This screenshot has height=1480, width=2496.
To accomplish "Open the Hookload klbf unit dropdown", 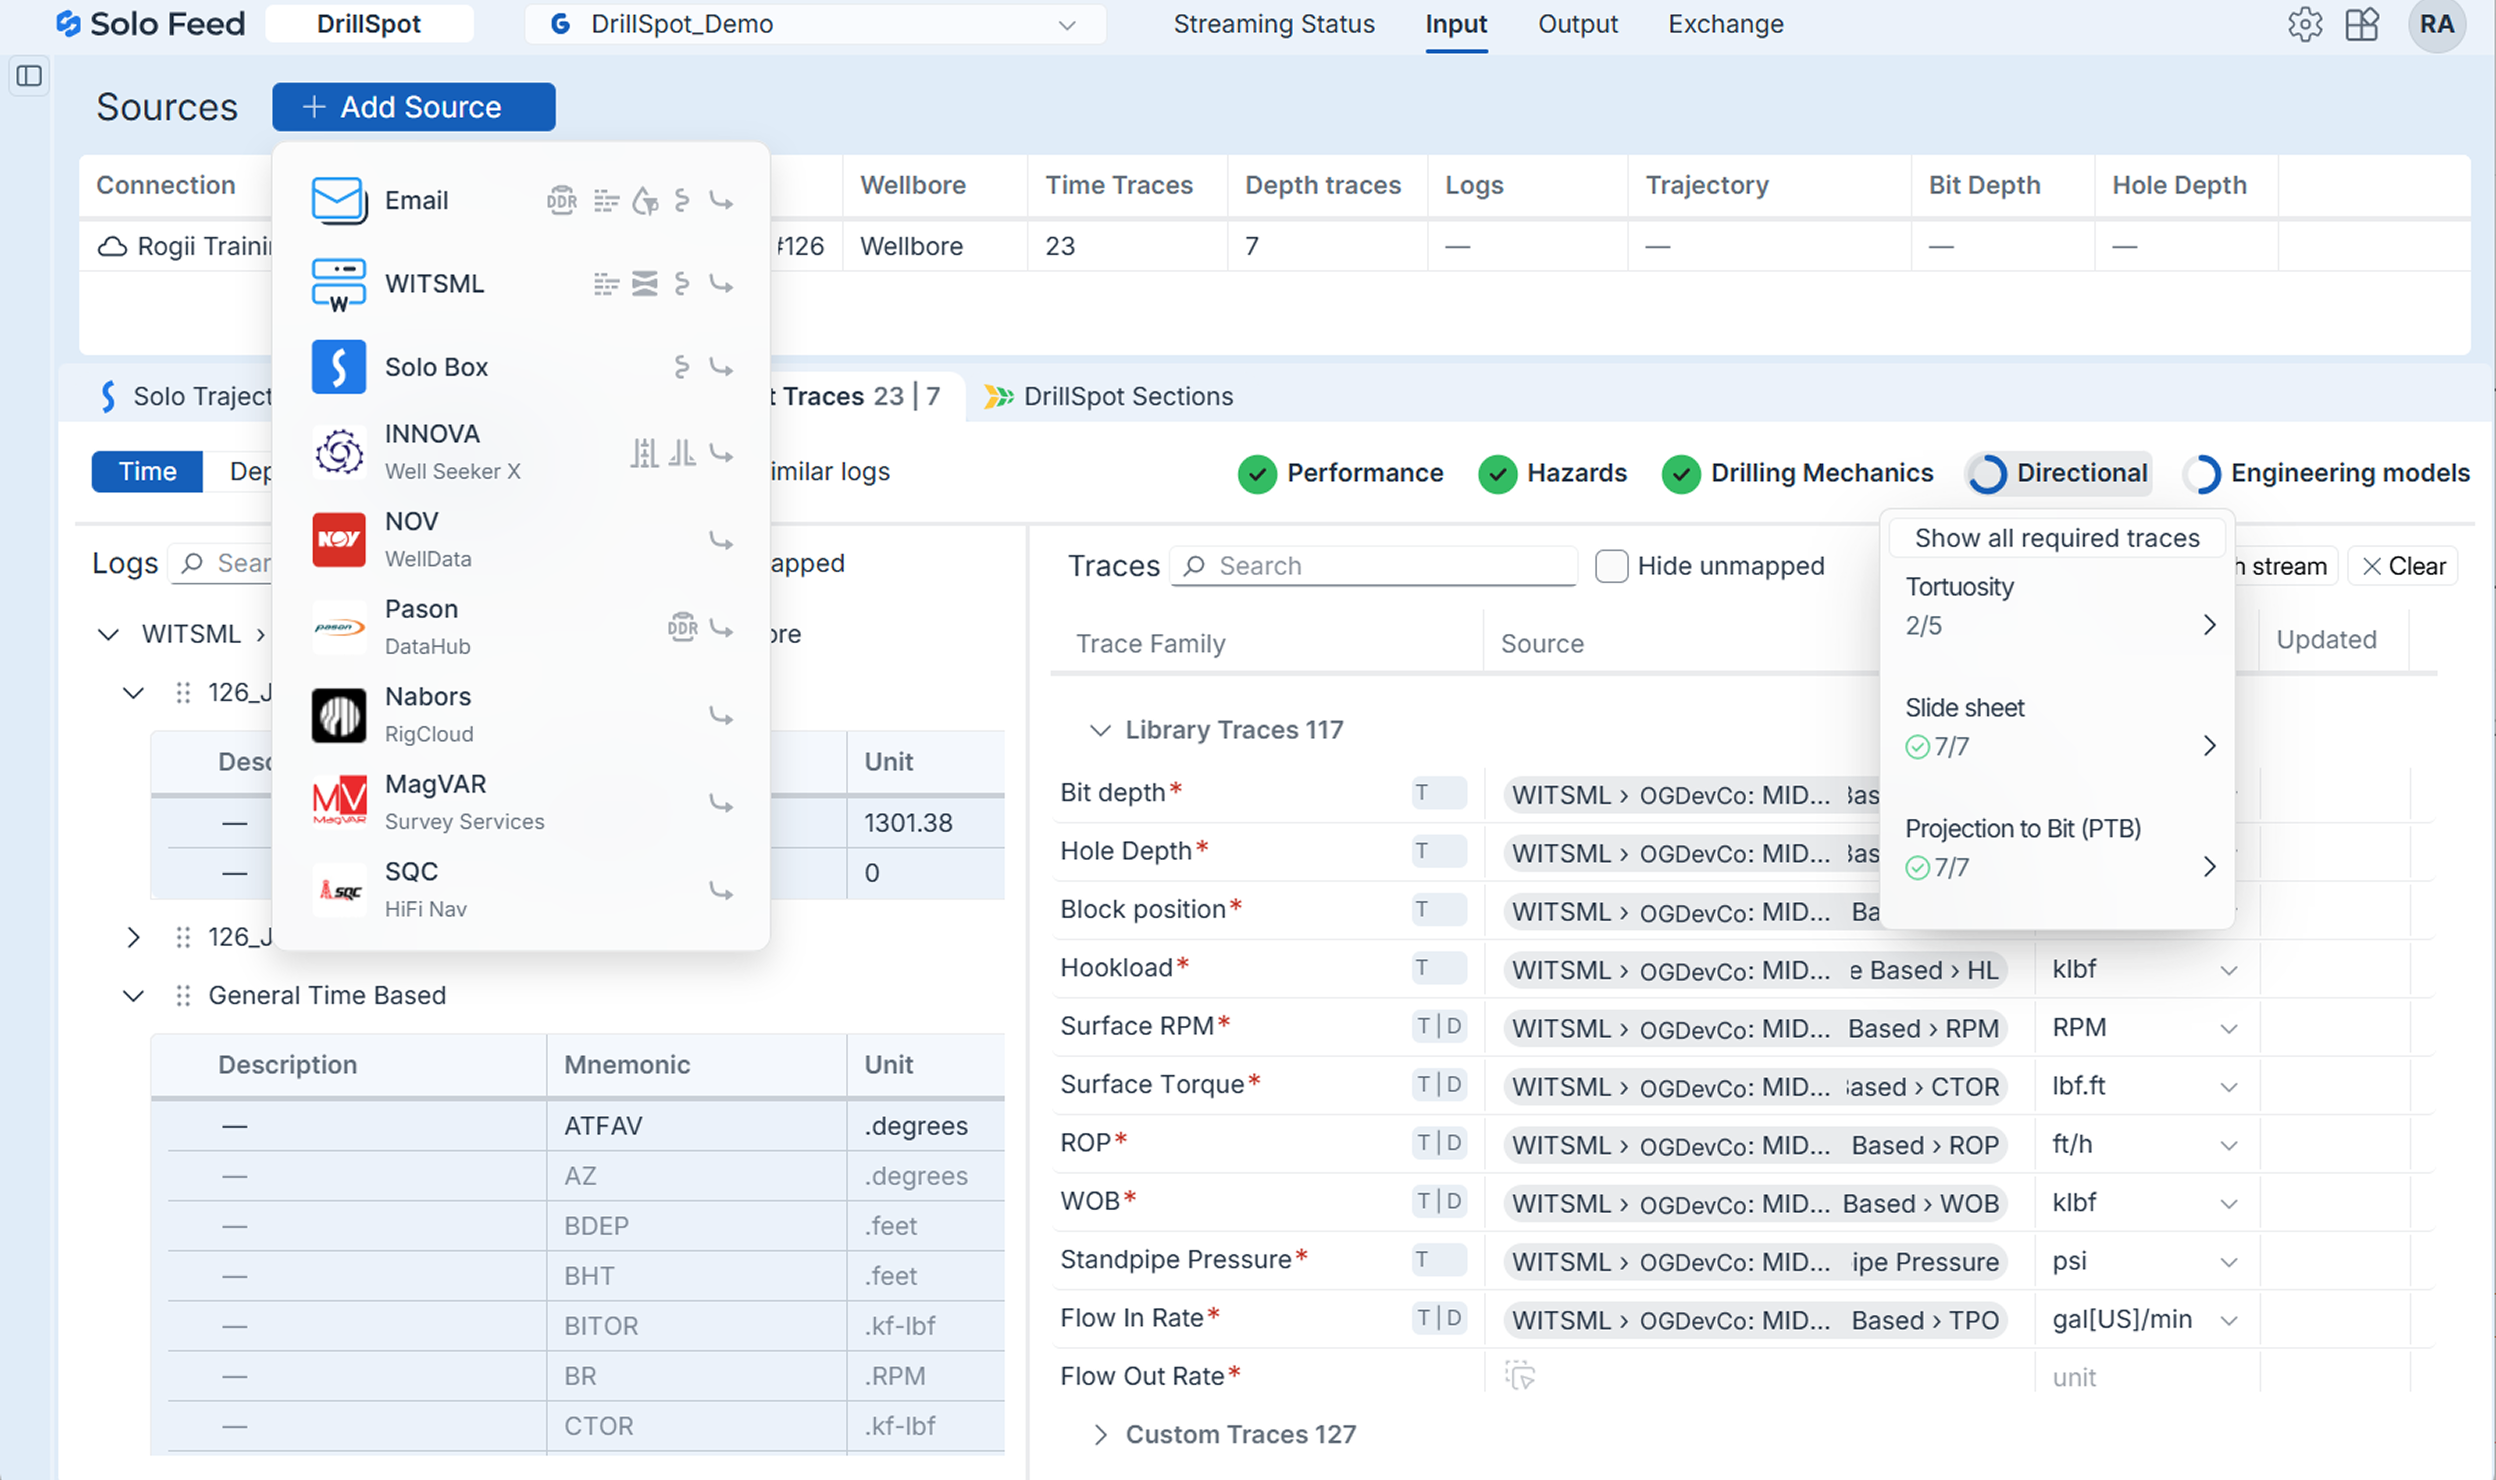I will tap(2228, 970).
